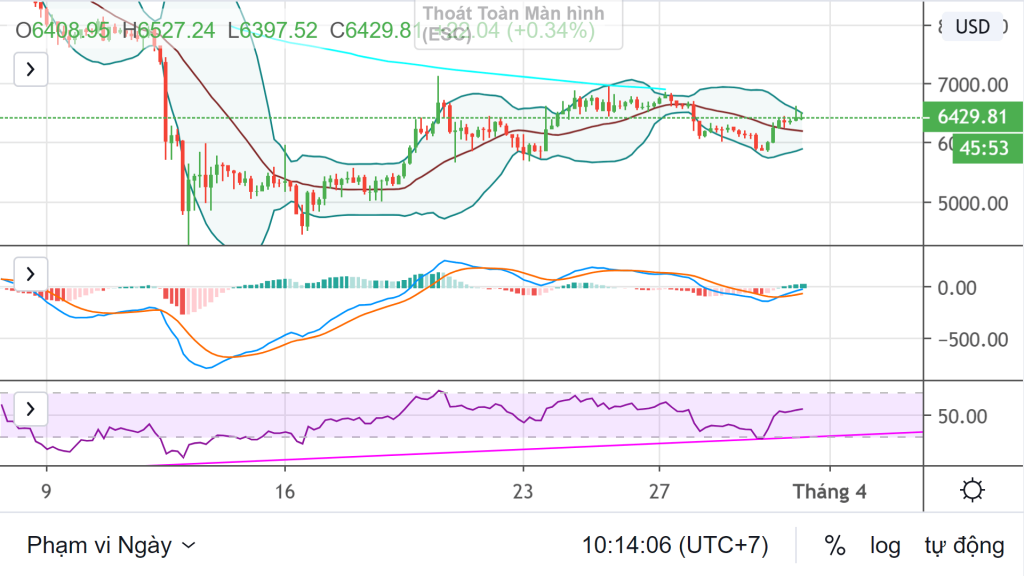Viewport: 1024px width, 576px height.
Task: Expand the MACD pane legend arrow
Action: pos(30,273)
